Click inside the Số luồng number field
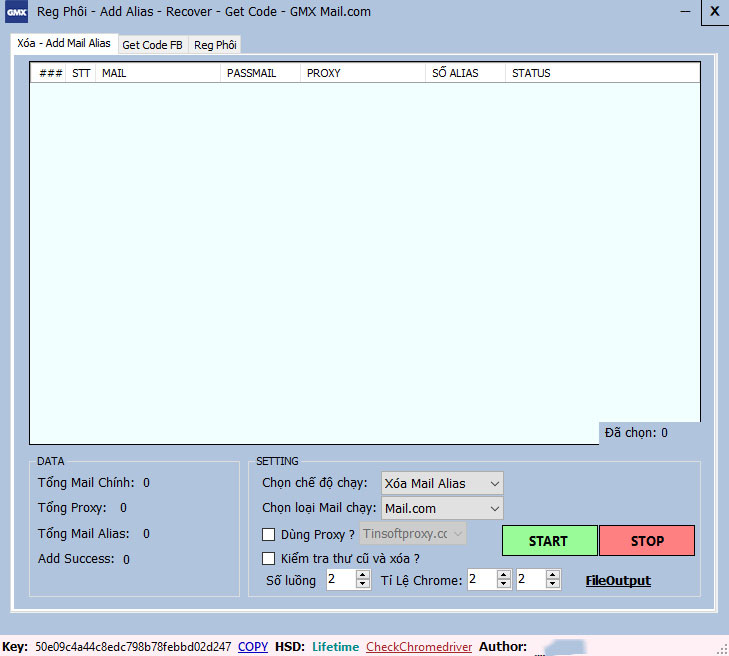Viewport: 729px width, 656px height. [341, 580]
